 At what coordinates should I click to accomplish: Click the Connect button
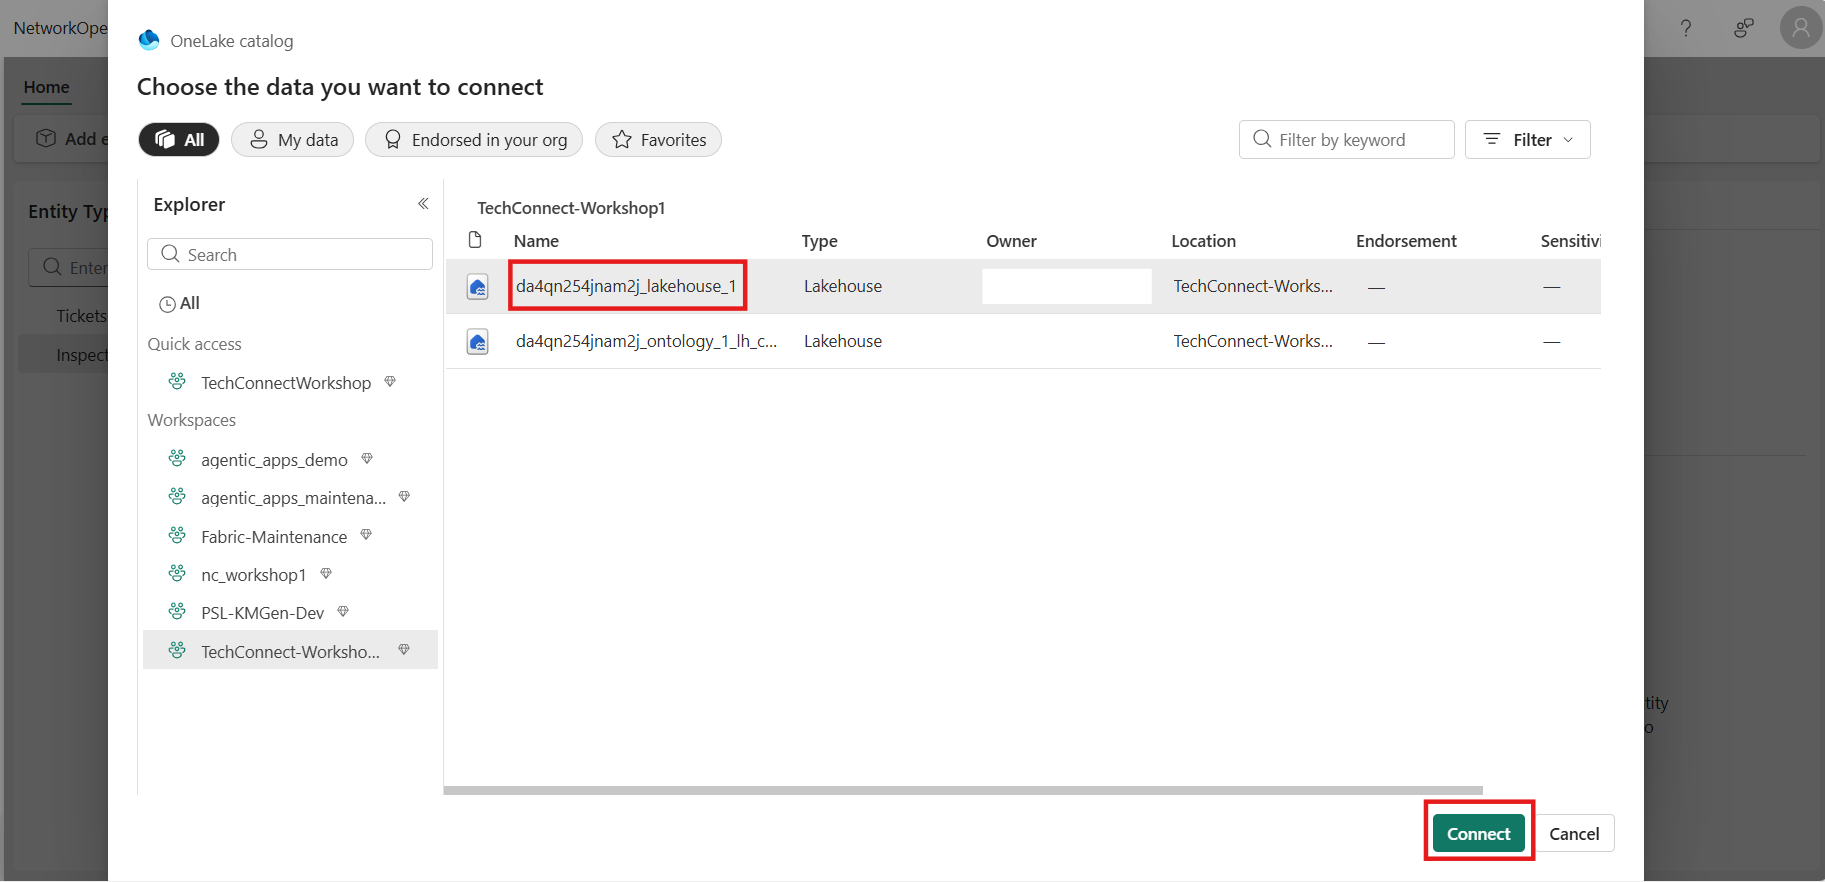(x=1479, y=833)
